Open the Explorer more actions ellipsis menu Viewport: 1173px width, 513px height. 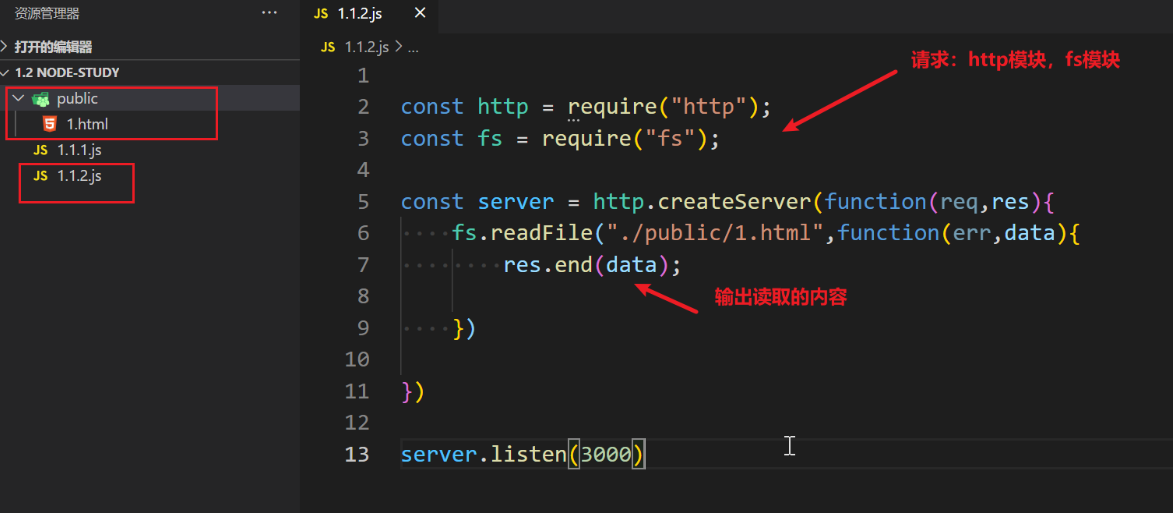point(269,13)
